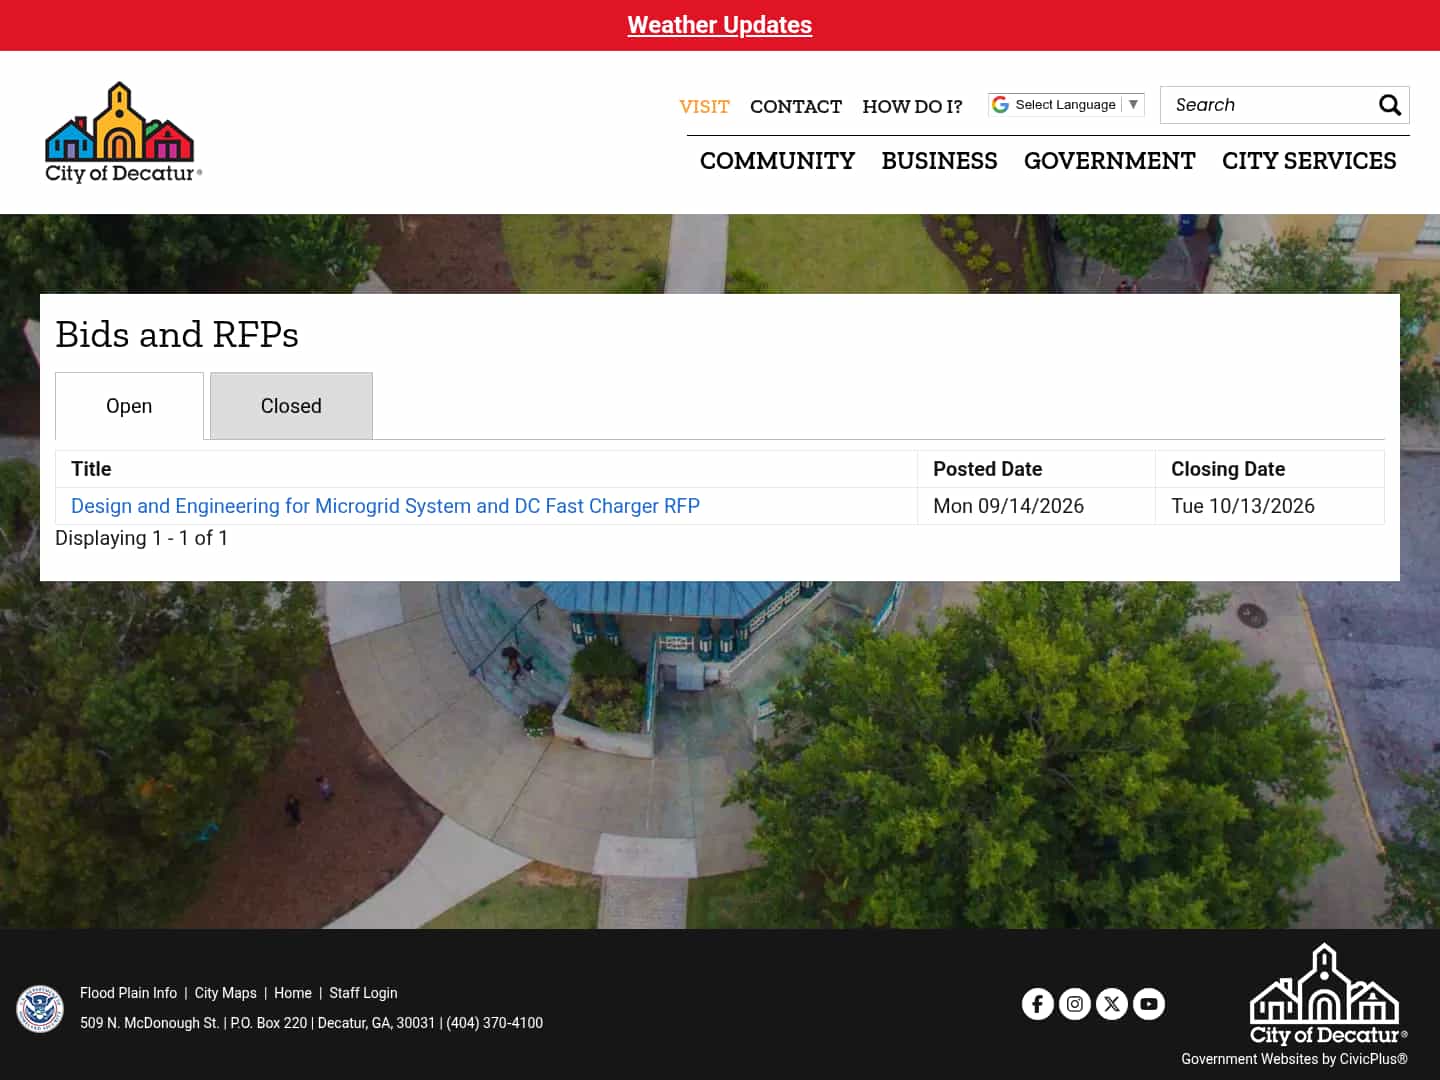Open the City Maps footer link
Viewport: 1440px width, 1080px height.
225,993
